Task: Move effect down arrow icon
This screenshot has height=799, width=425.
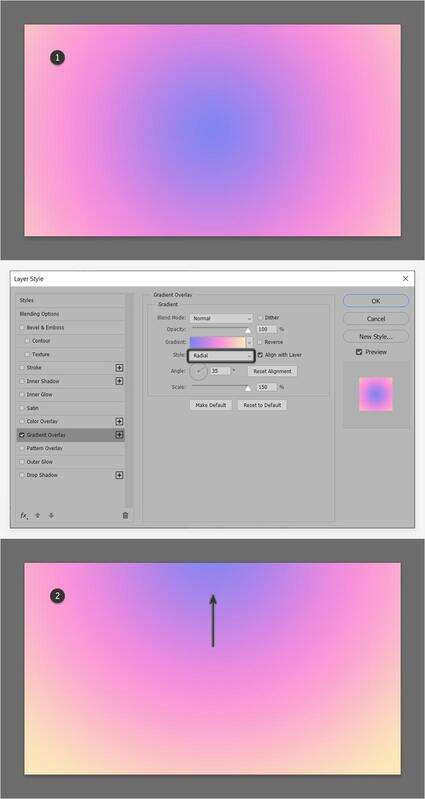Action: click(51, 516)
